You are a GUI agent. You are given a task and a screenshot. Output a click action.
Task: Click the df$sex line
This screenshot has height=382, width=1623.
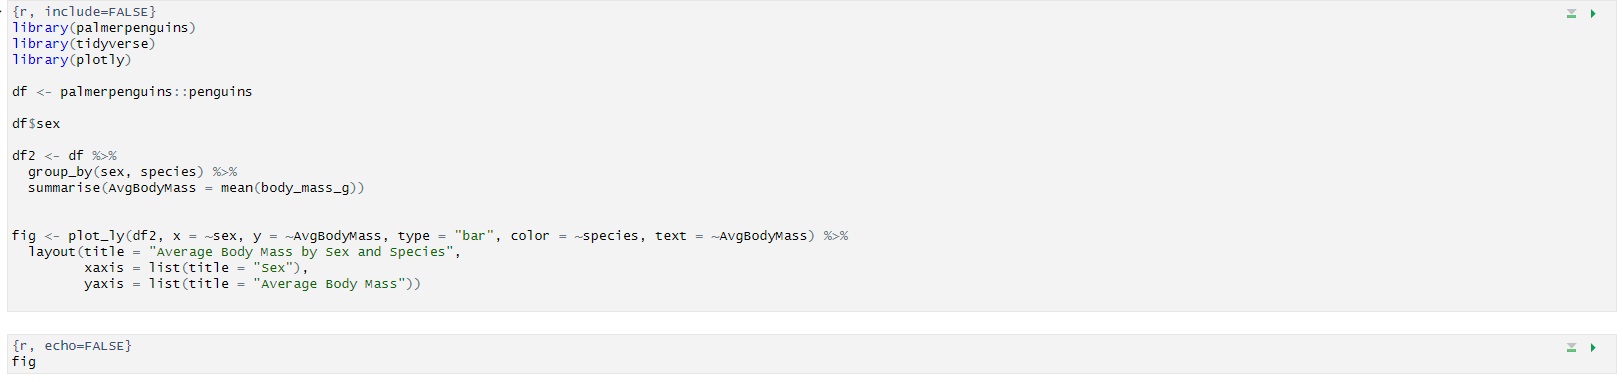[x=36, y=124]
